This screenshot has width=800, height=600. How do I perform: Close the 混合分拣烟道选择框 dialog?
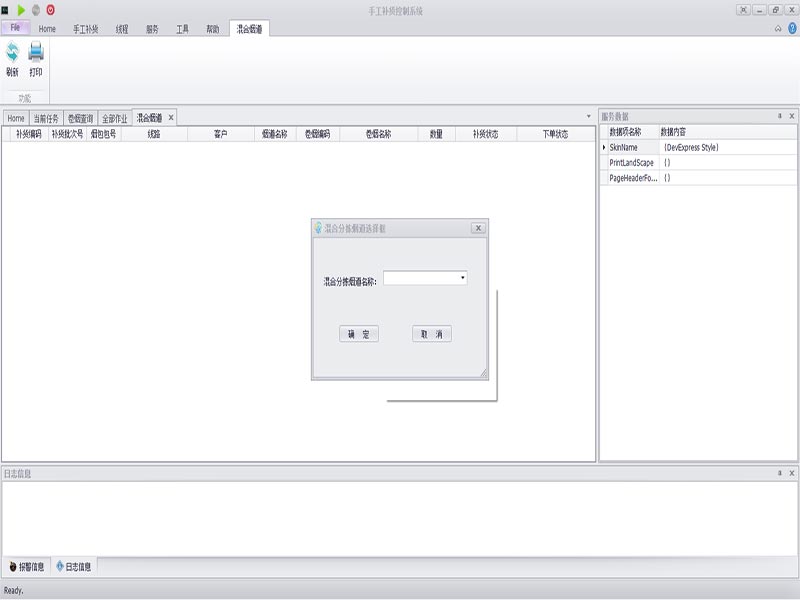click(x=478, y=228)
